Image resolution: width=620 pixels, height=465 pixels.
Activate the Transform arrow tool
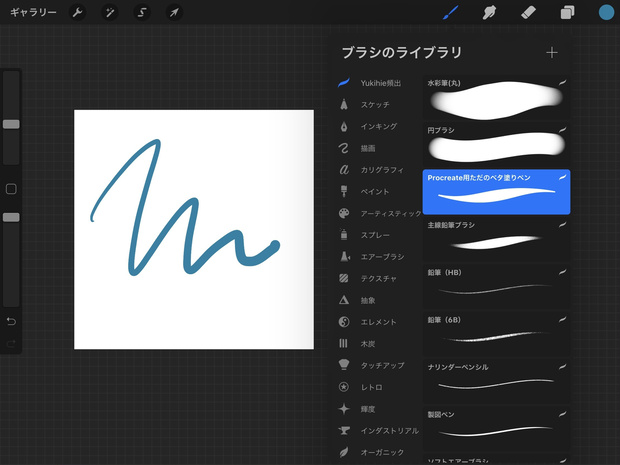pos(174,13)
